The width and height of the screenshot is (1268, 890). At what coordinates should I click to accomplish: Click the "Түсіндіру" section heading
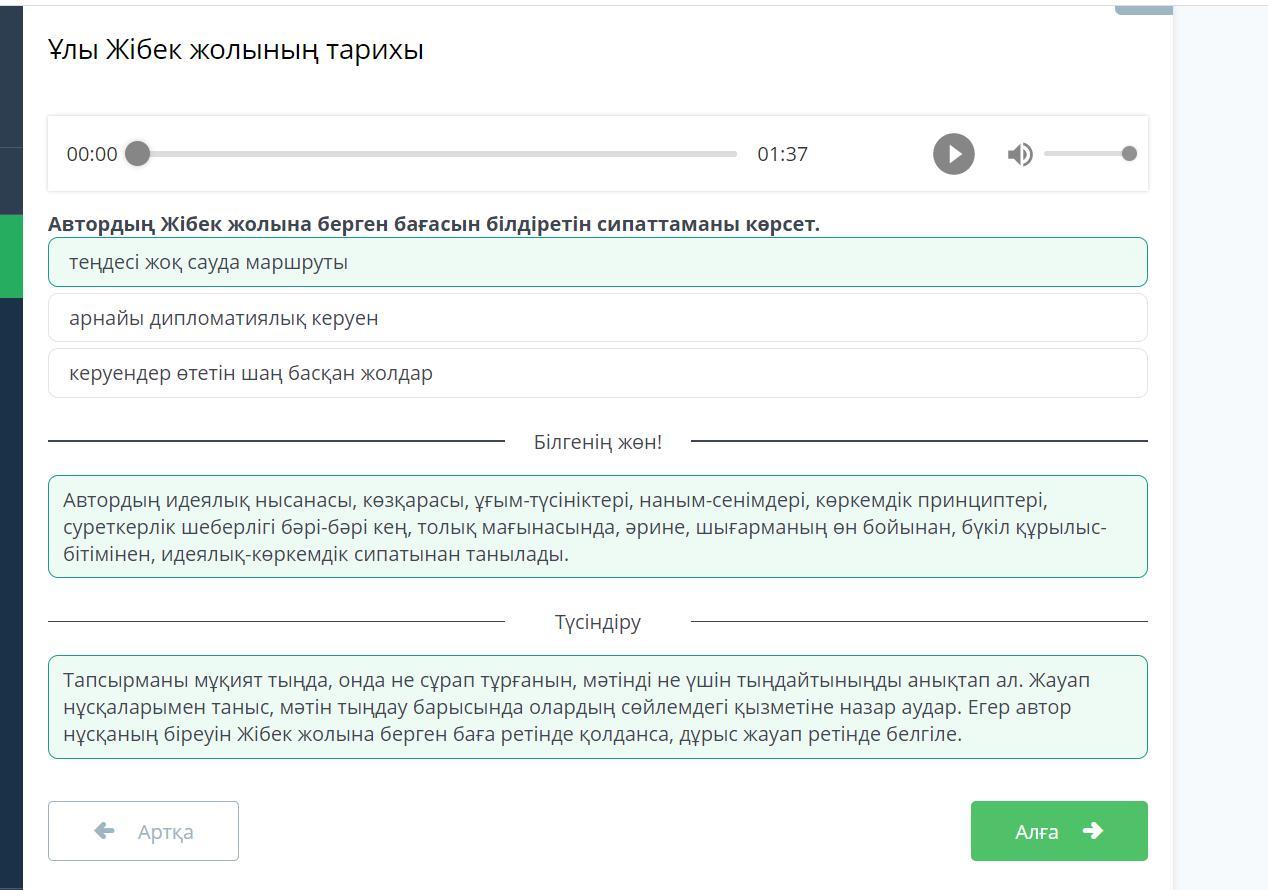[597, 622]
